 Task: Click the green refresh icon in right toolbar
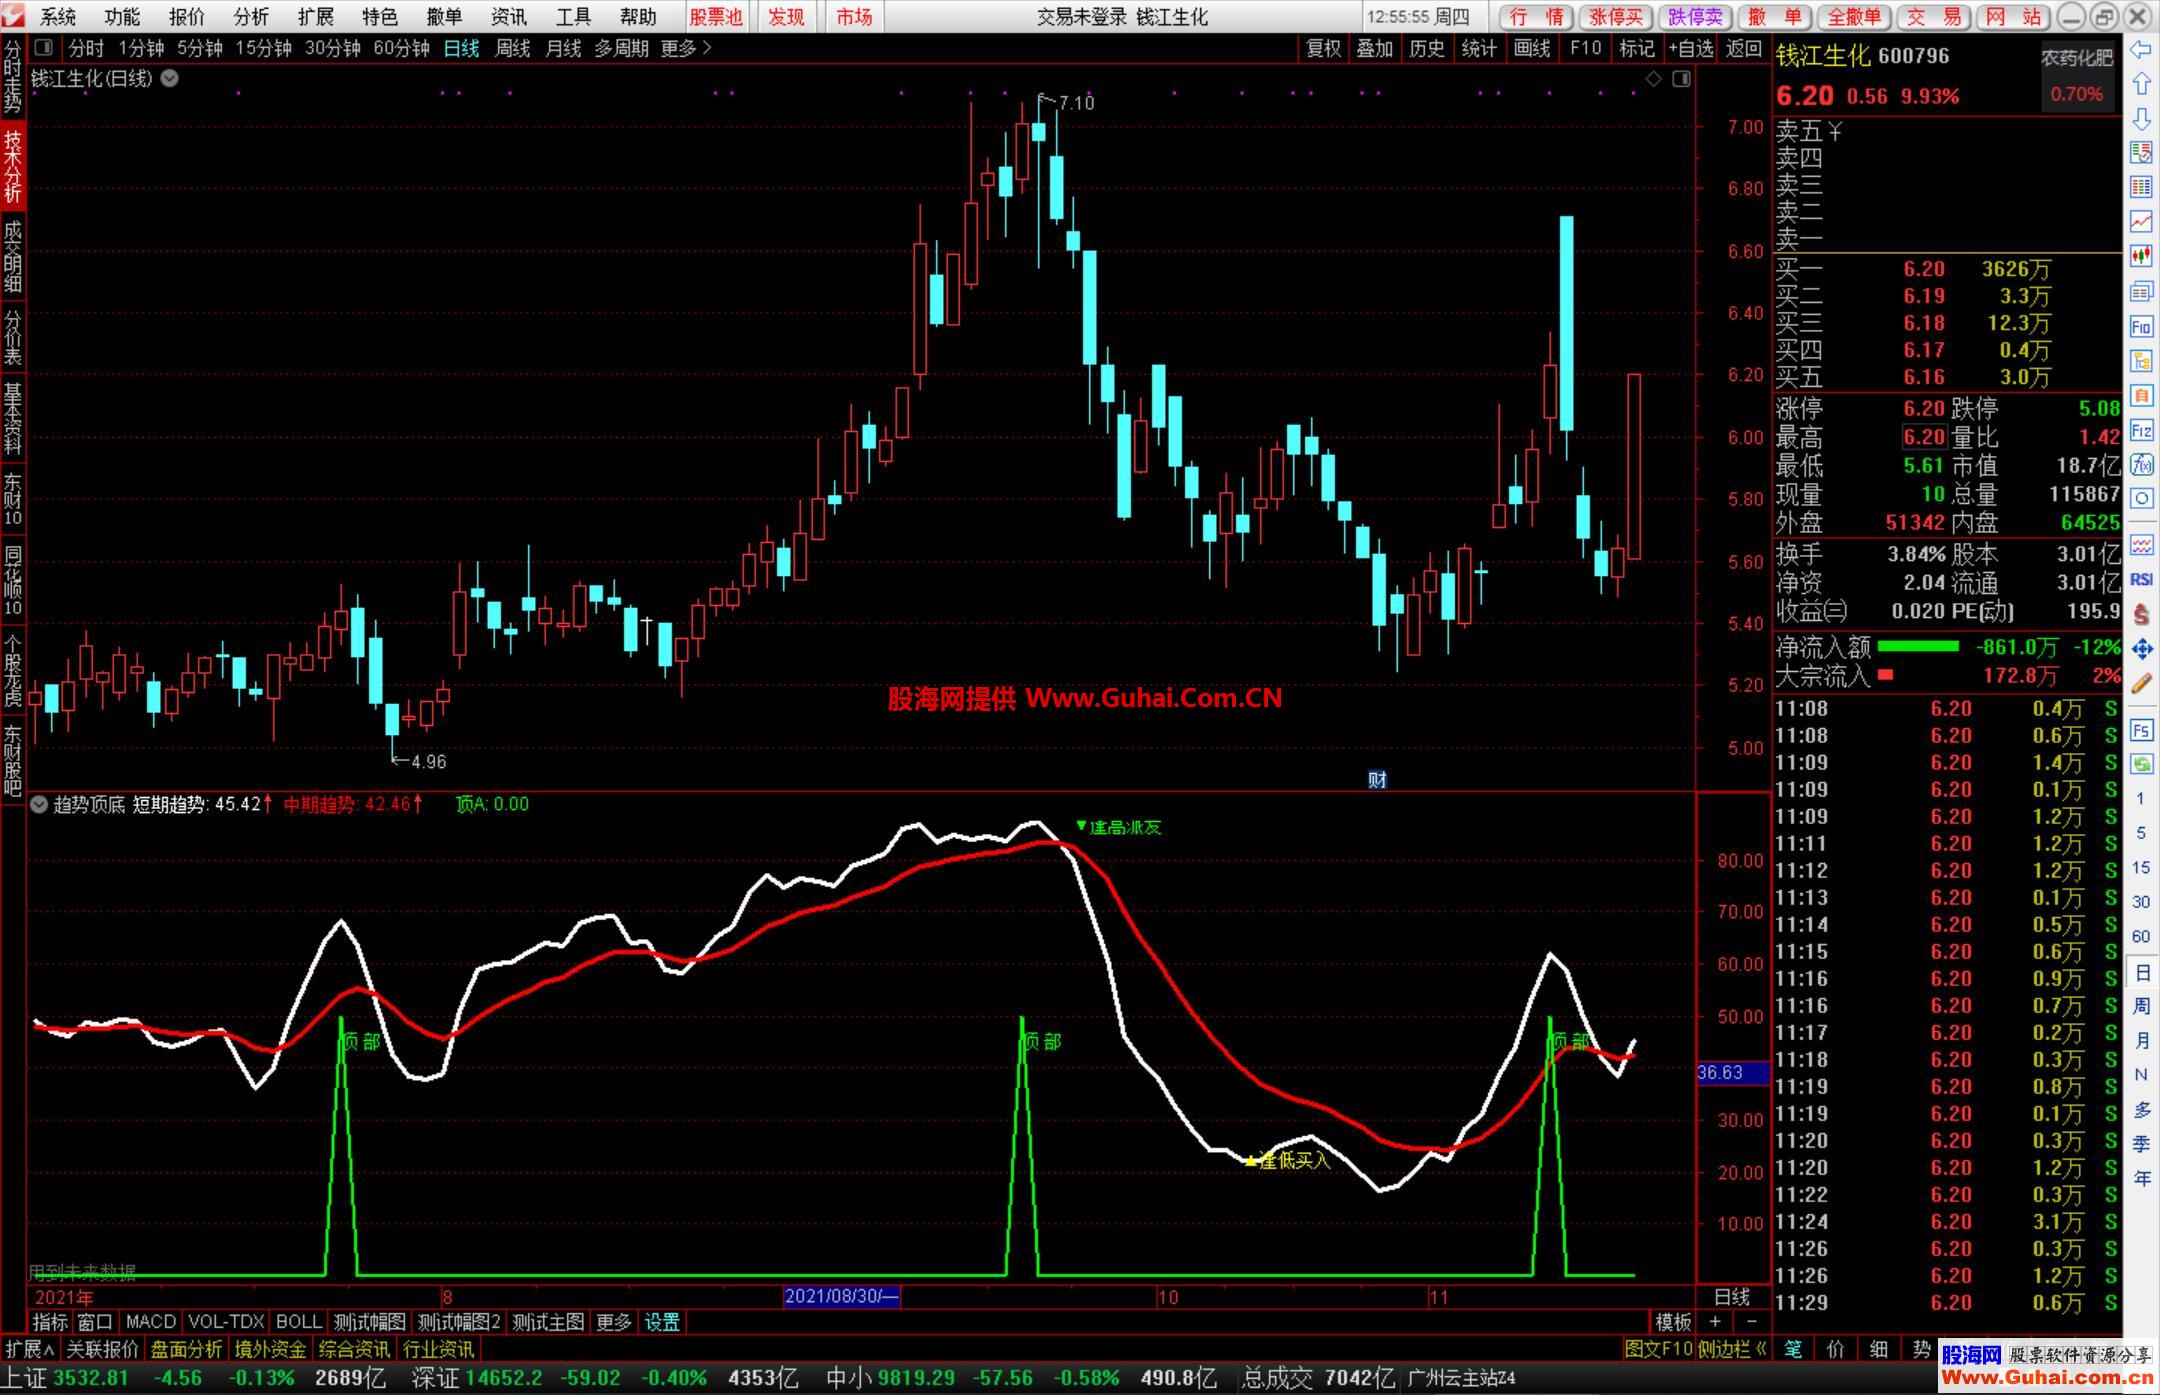[x=2141, y=765]
